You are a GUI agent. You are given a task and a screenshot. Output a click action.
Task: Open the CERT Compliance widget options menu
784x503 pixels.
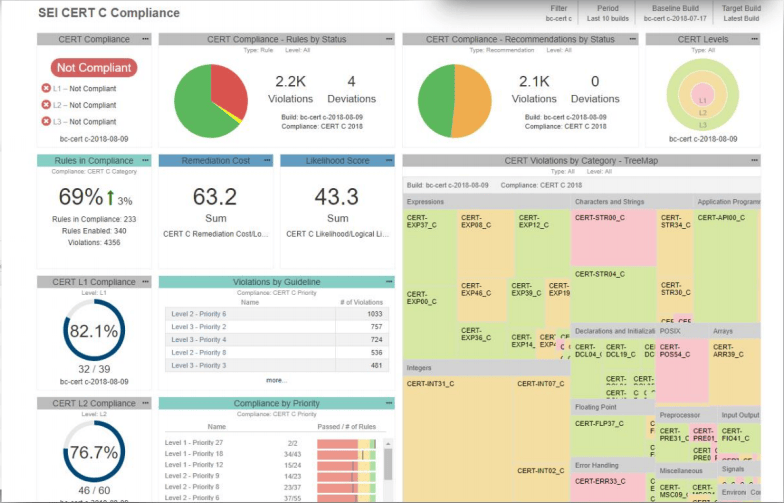(145, 39)
